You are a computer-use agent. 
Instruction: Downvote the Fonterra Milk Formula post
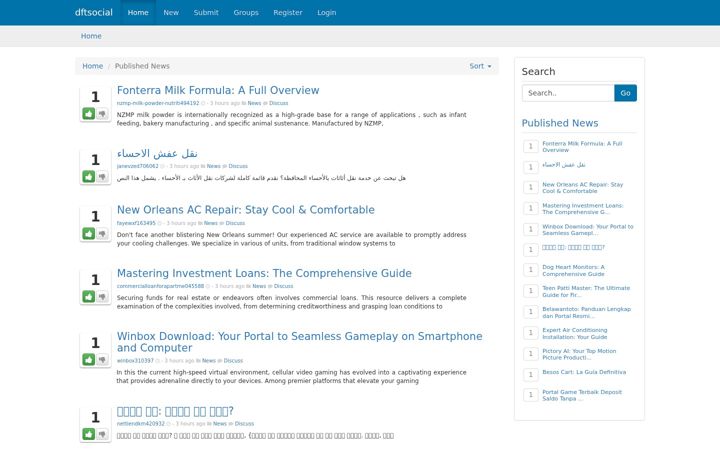[x=102, y=113]
